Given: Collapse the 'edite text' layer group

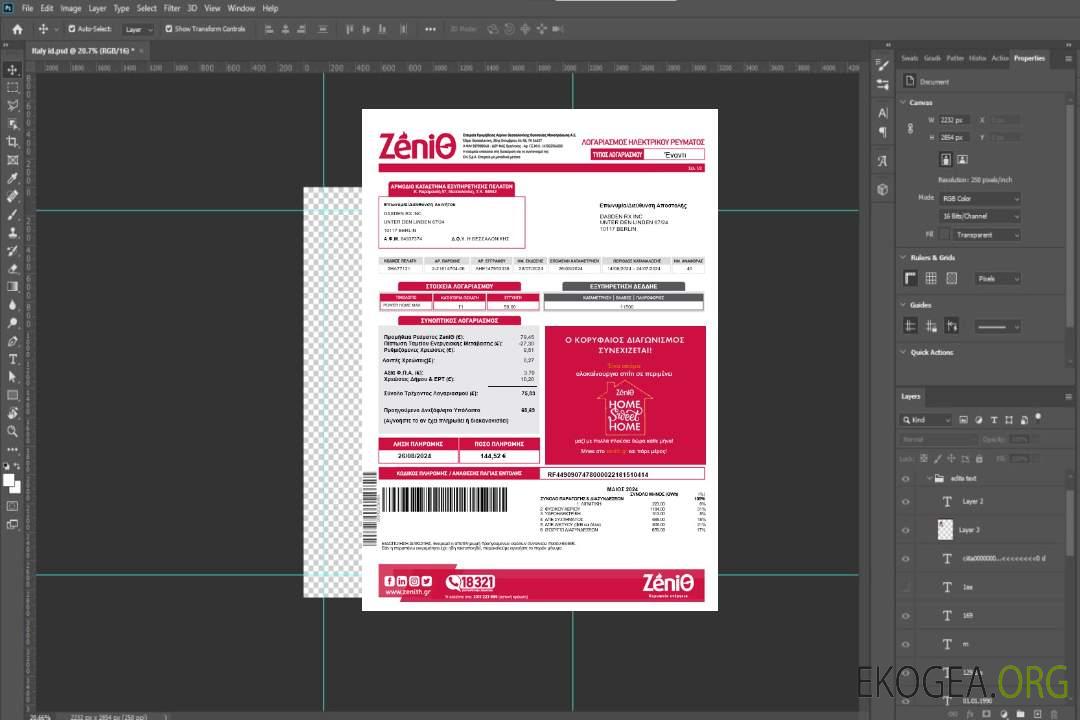Looking at the screenshot, I should pyautogui.click(x=929, y=478).
